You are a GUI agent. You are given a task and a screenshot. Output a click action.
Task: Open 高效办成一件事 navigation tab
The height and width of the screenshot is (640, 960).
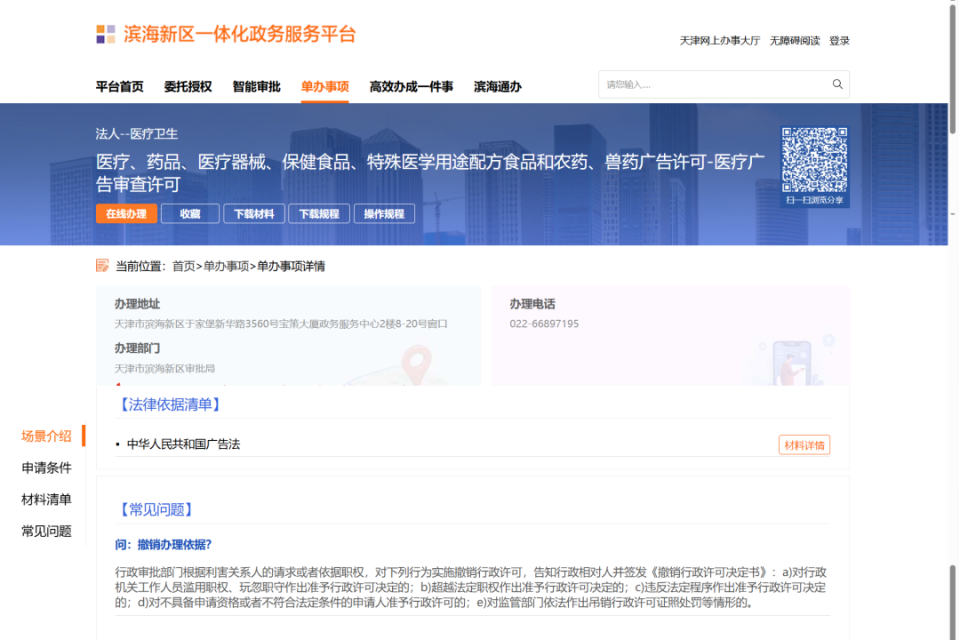411,87
